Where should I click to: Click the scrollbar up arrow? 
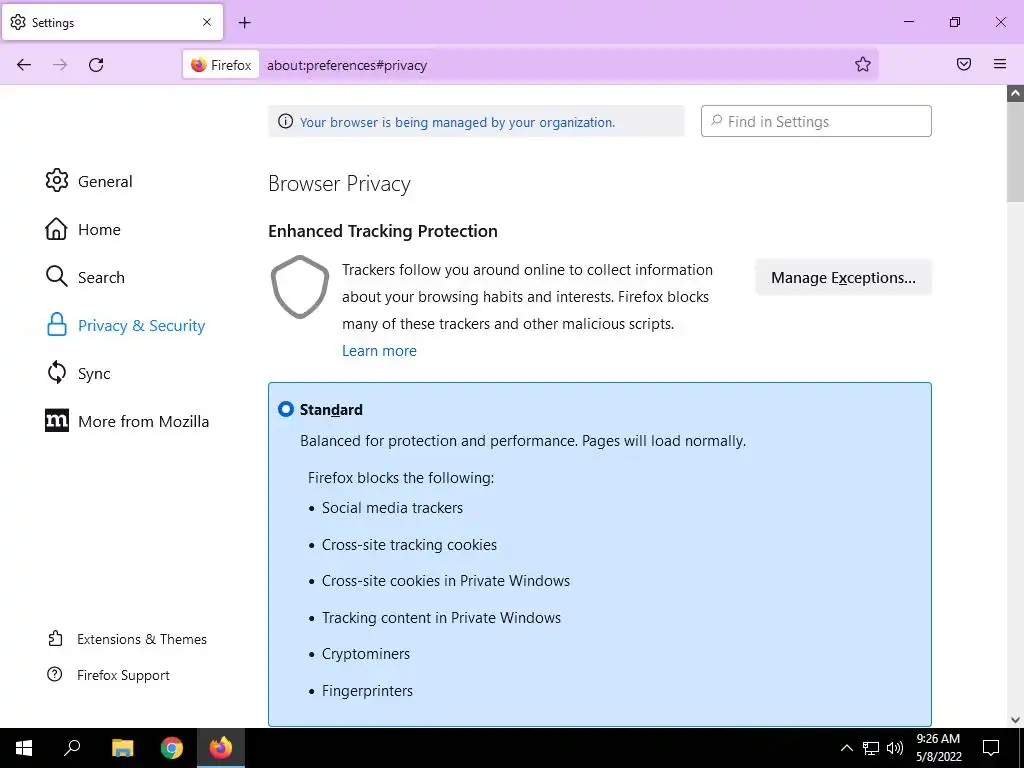[1015, 93]
